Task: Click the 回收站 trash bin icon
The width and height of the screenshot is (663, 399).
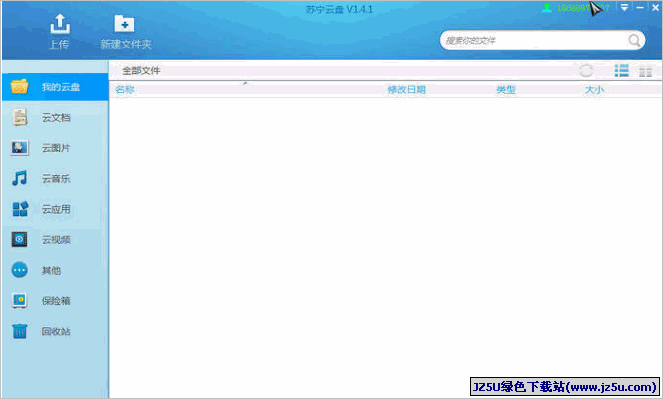Action: coord(19,331)
